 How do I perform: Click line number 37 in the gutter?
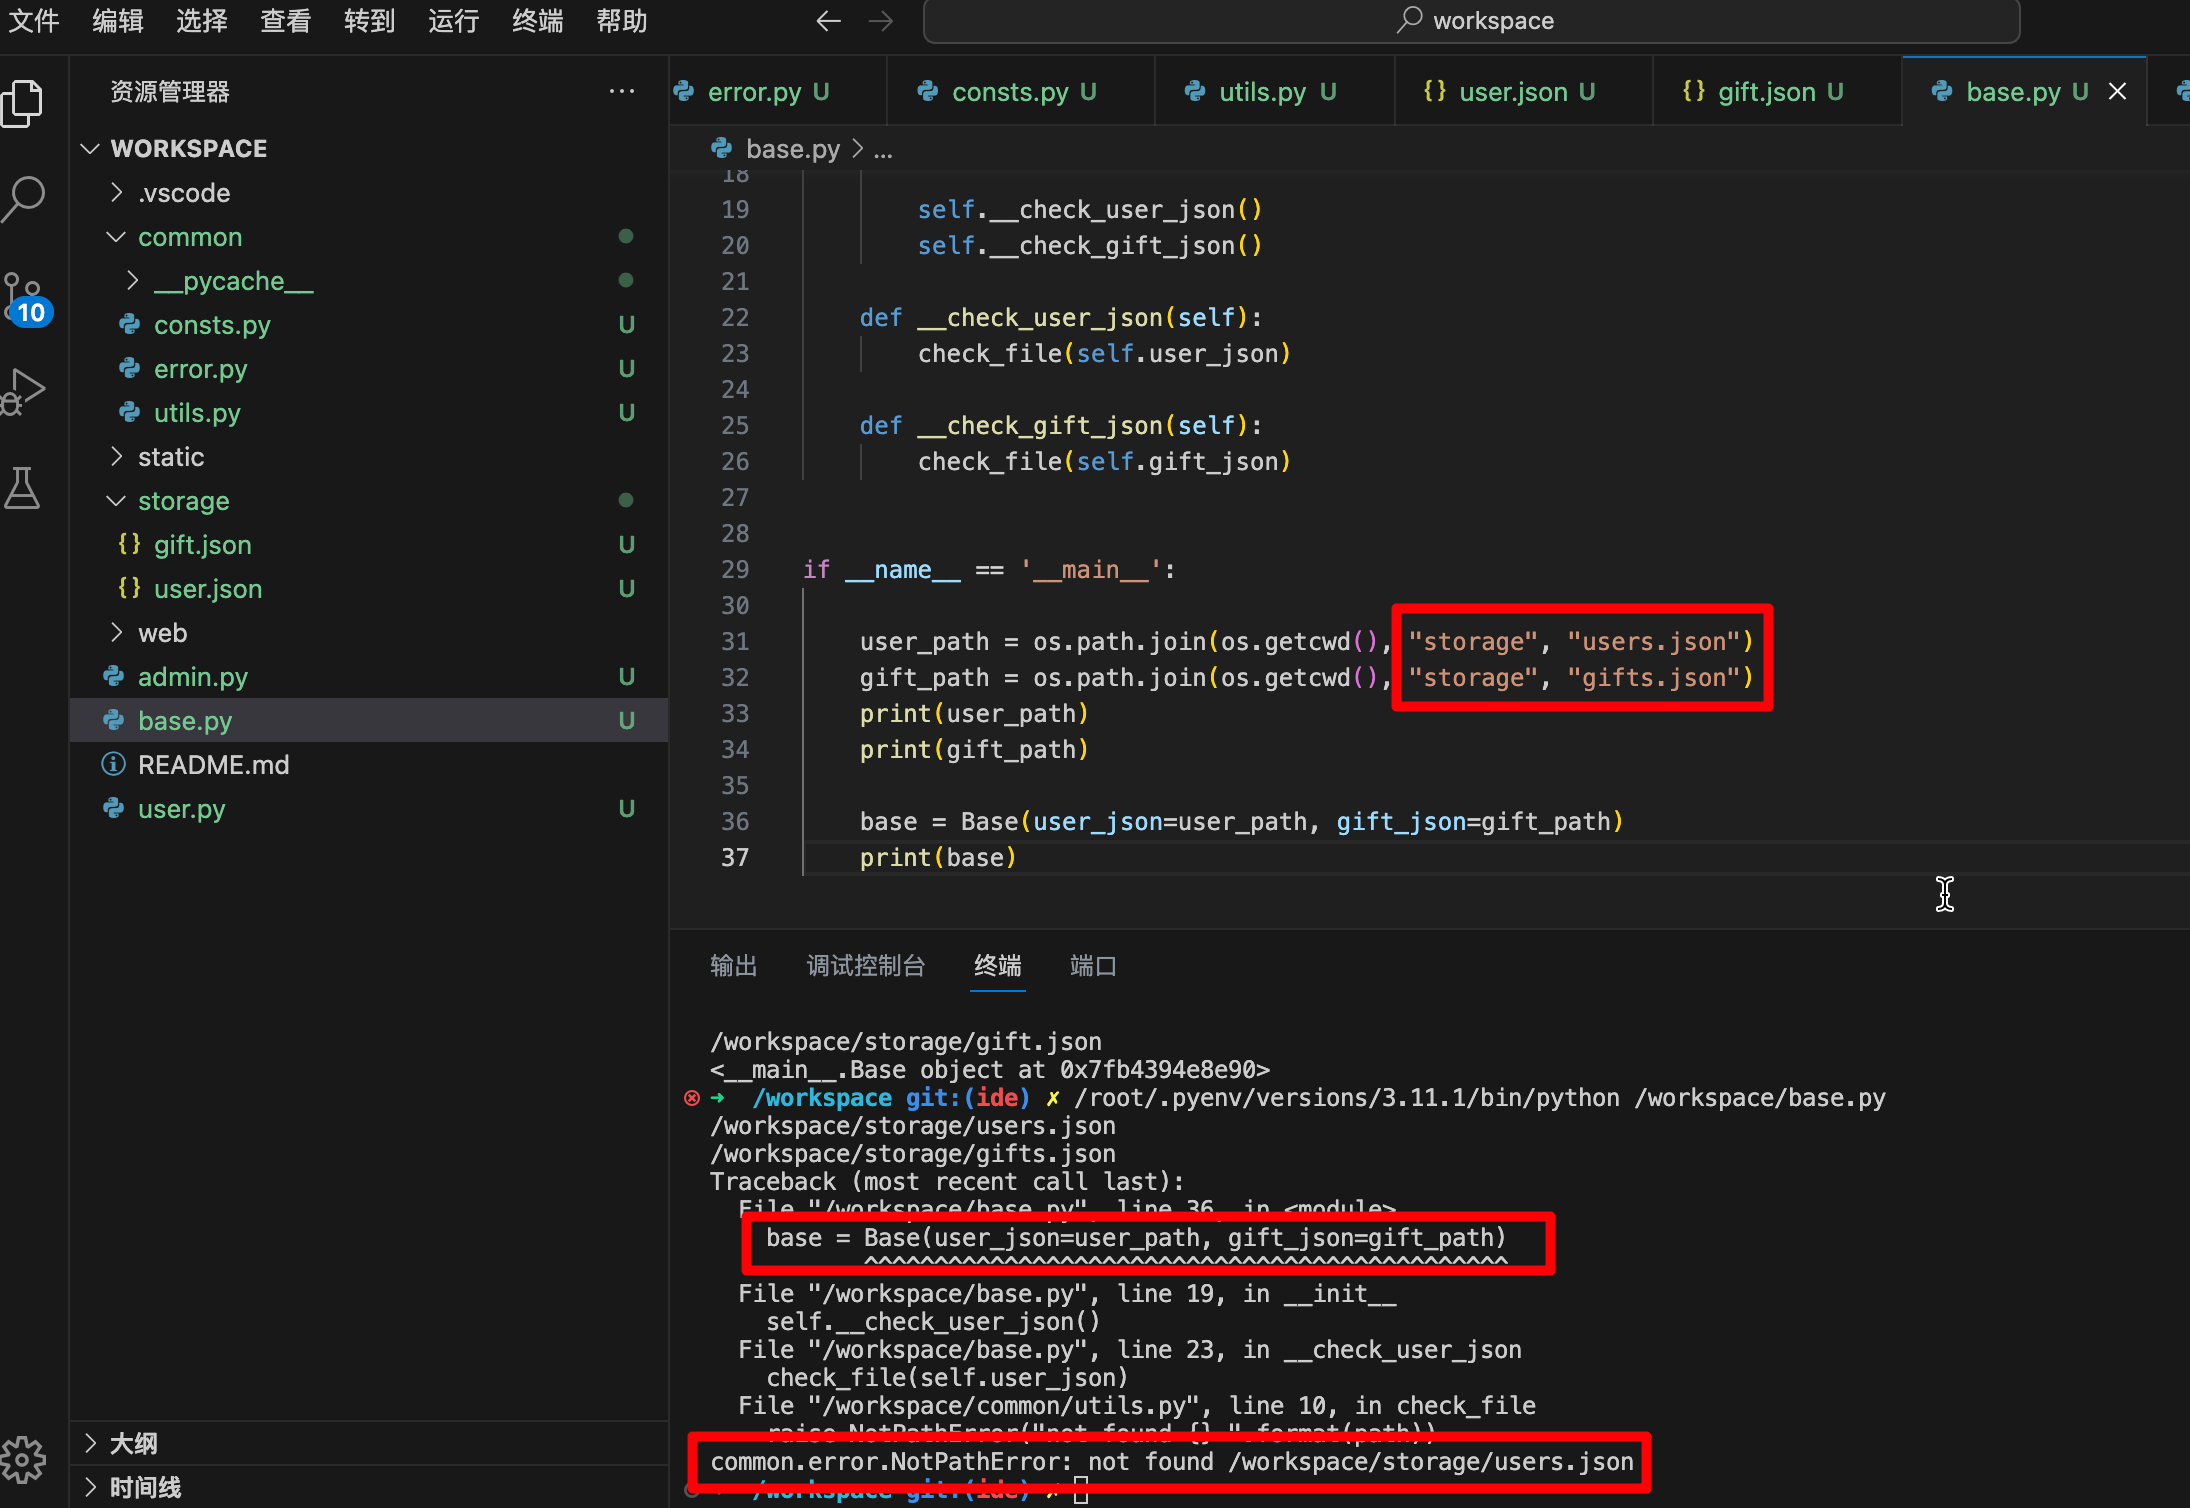coord(735,857)
